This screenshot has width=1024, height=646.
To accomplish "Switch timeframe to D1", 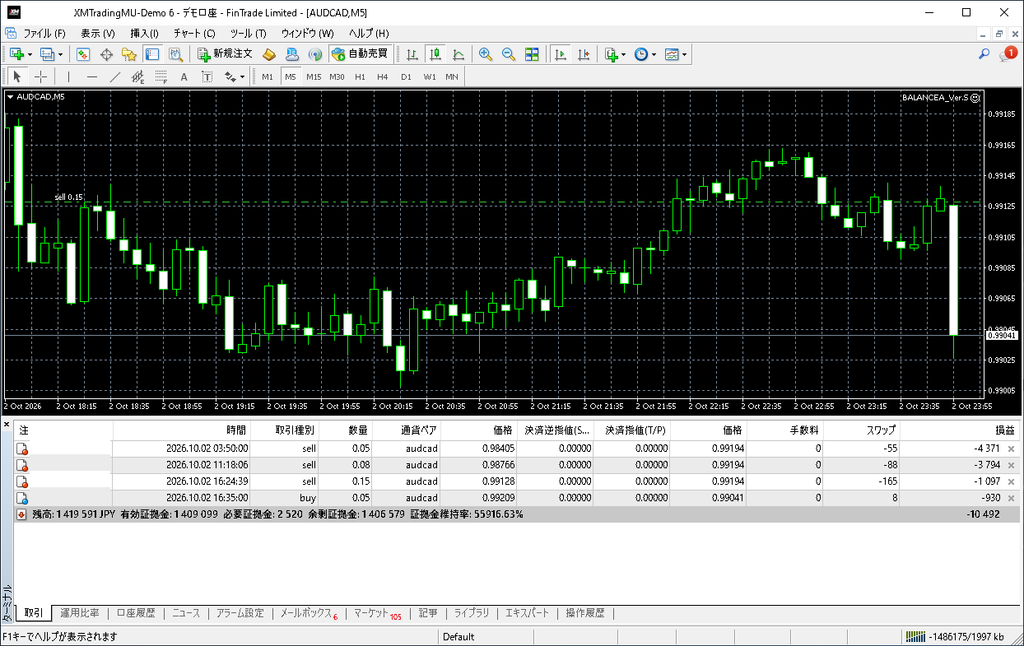I will click(406, 76).
